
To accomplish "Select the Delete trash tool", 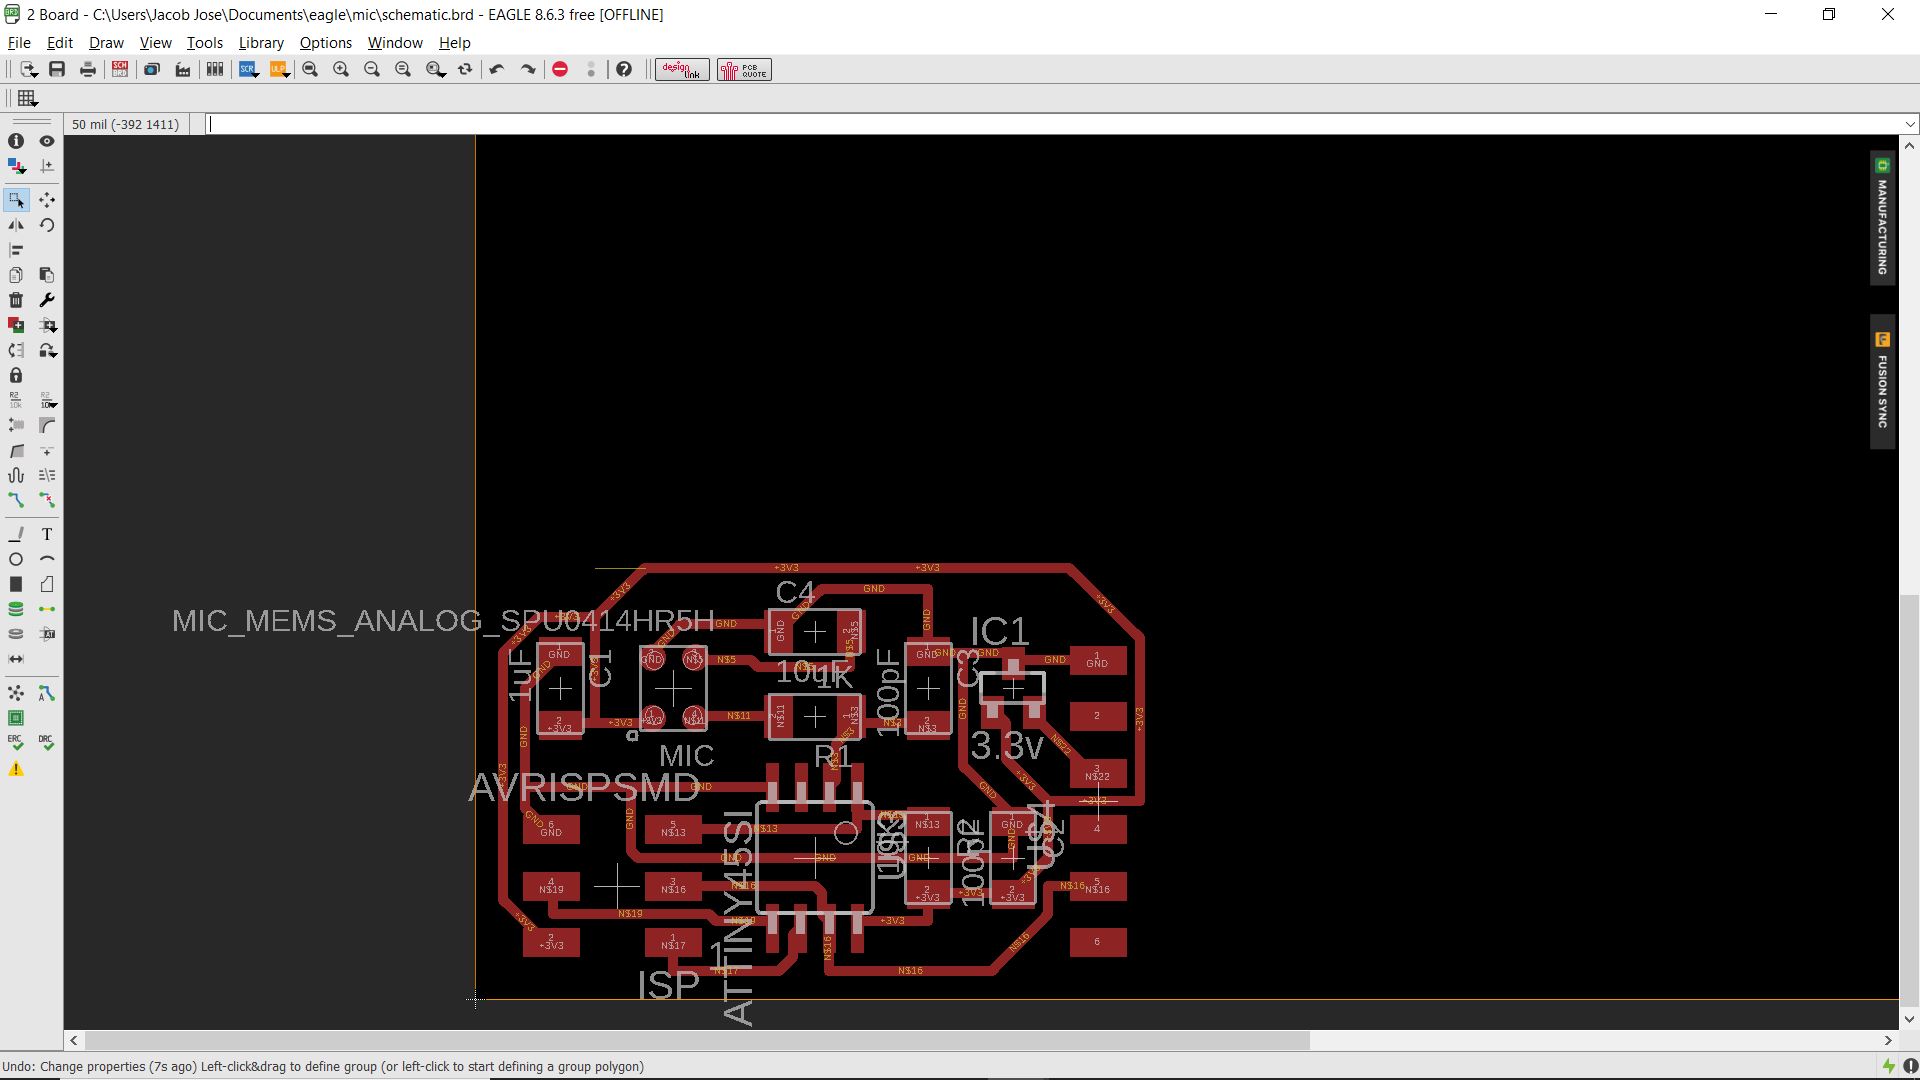I will tap(16, 300).
